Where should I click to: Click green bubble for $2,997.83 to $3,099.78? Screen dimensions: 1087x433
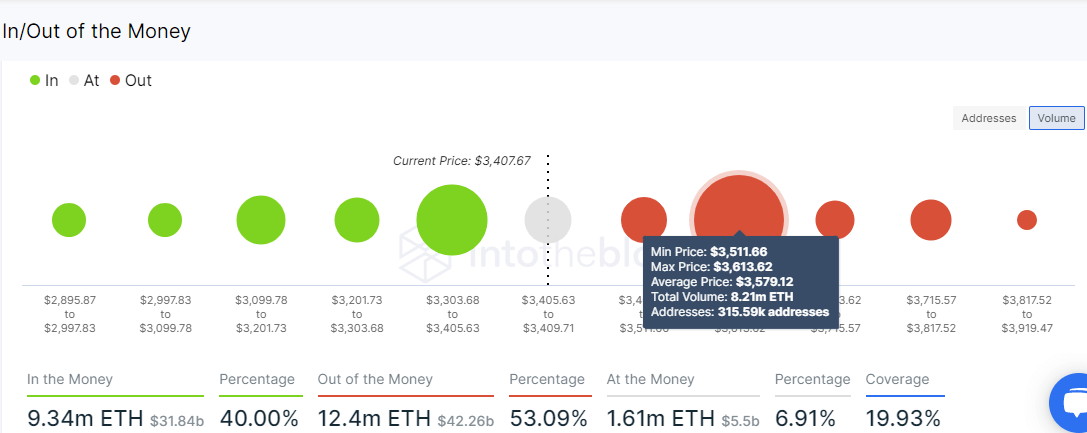165,220
